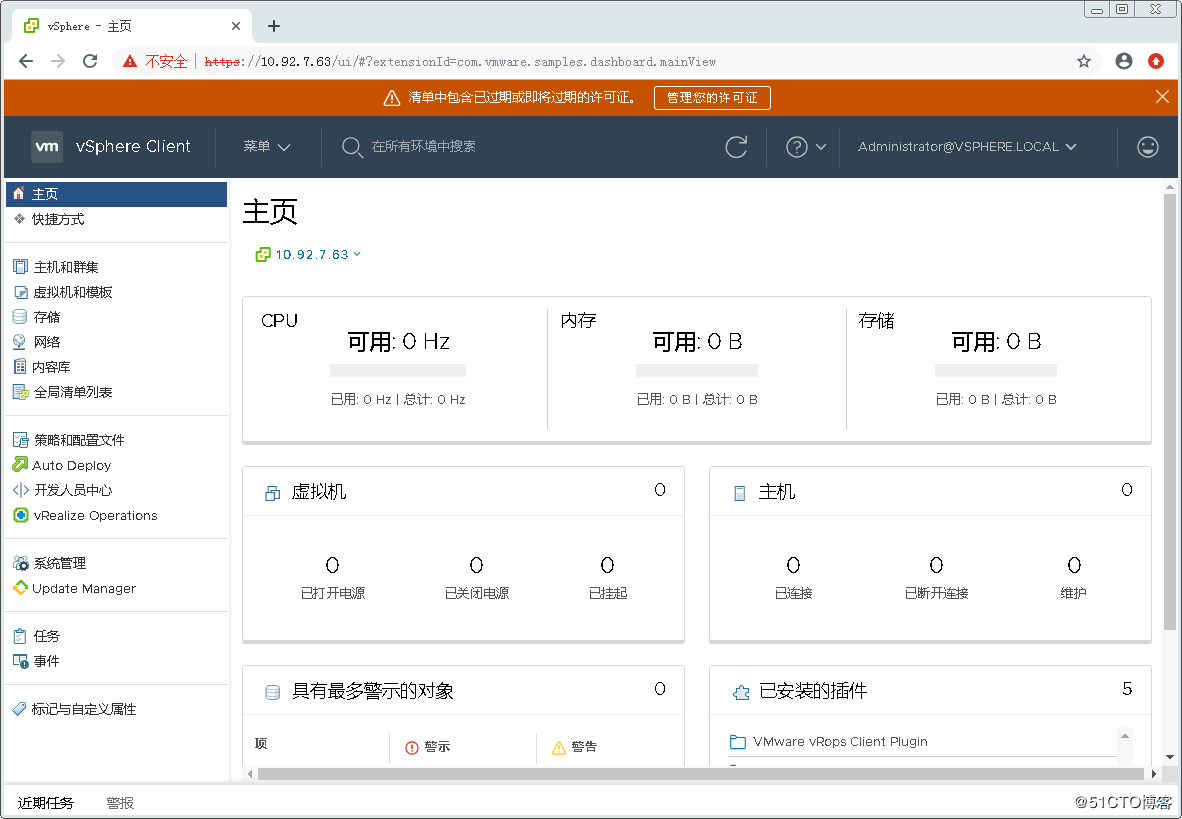Click the 开发人员中心 code icon
Image resolution: width=1182 pixels, height=819 pixels.
pyautogui.click(x=20, y=490)
